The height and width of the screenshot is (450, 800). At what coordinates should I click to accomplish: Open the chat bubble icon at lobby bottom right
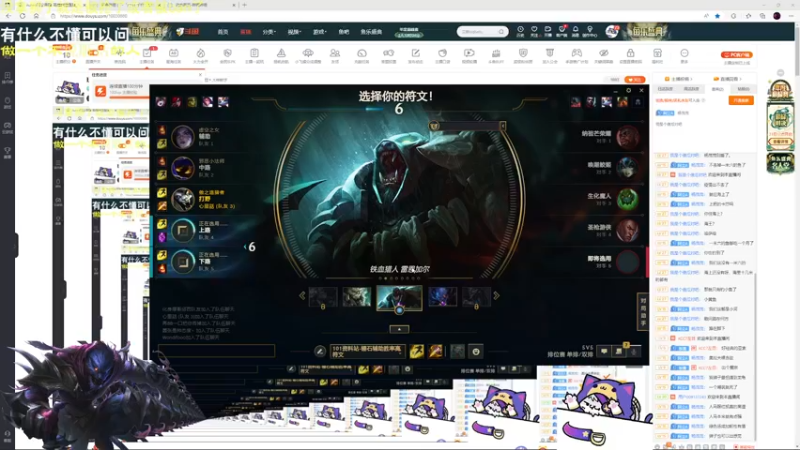coord(604,352)
